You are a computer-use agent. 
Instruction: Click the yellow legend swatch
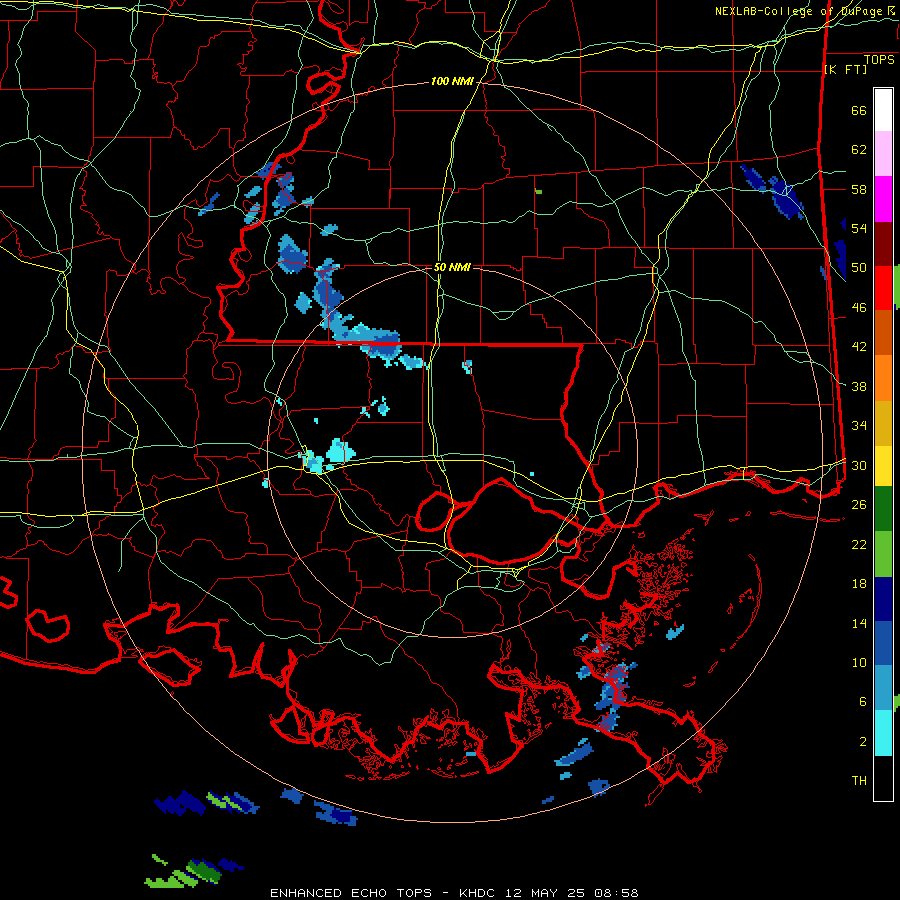click(883, 466)
